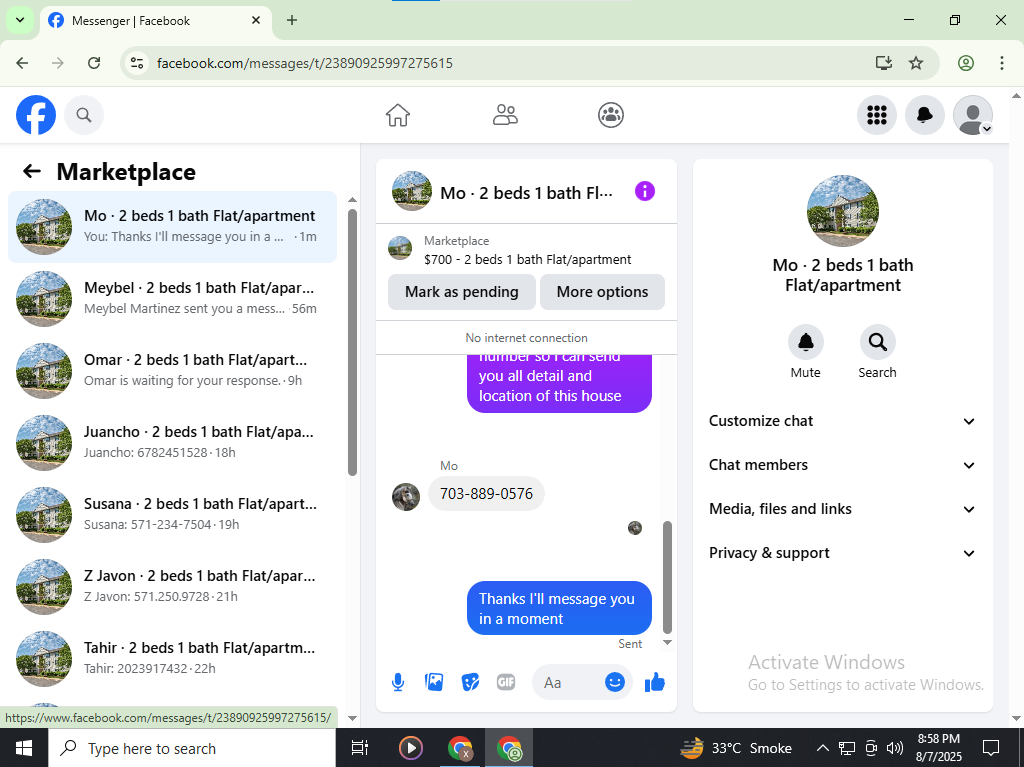This screenshot has height=767, width=1024.
Task: Open the 33°C Smoke weather widget
Action: 736,748
